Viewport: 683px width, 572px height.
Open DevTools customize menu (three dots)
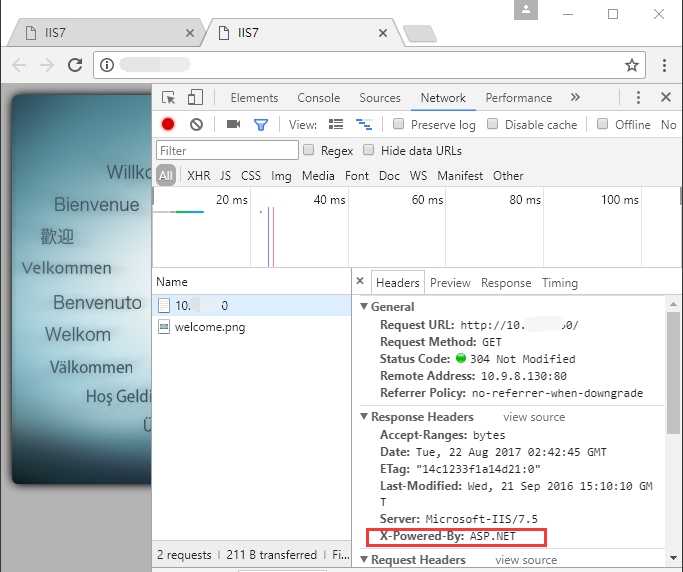coord(638,97)
